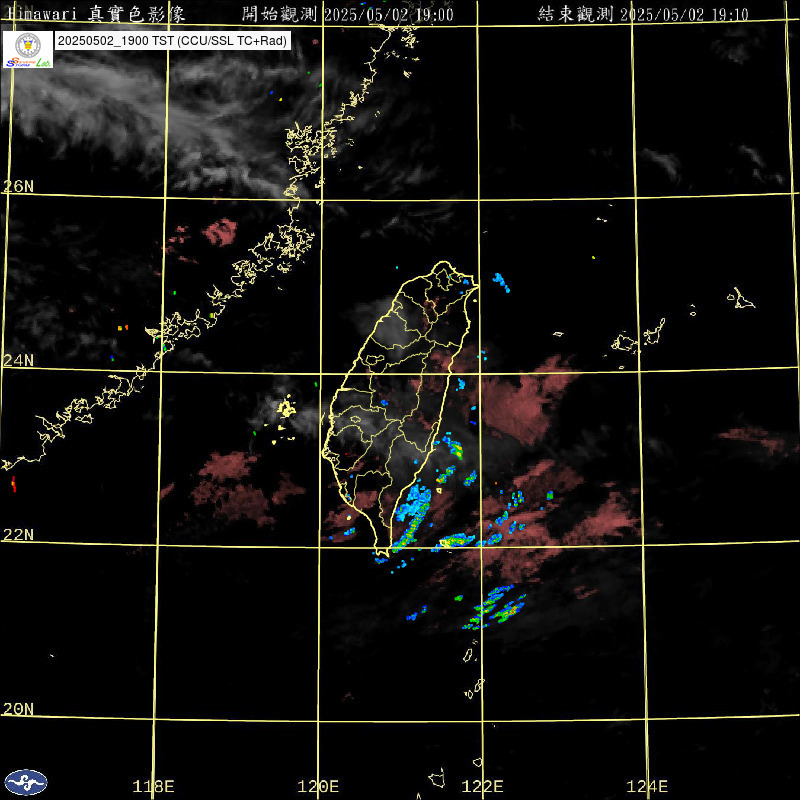This screenshot has width=800, height=800.
Task: Click the 122E longitude label
Action: tap(483, 786)
